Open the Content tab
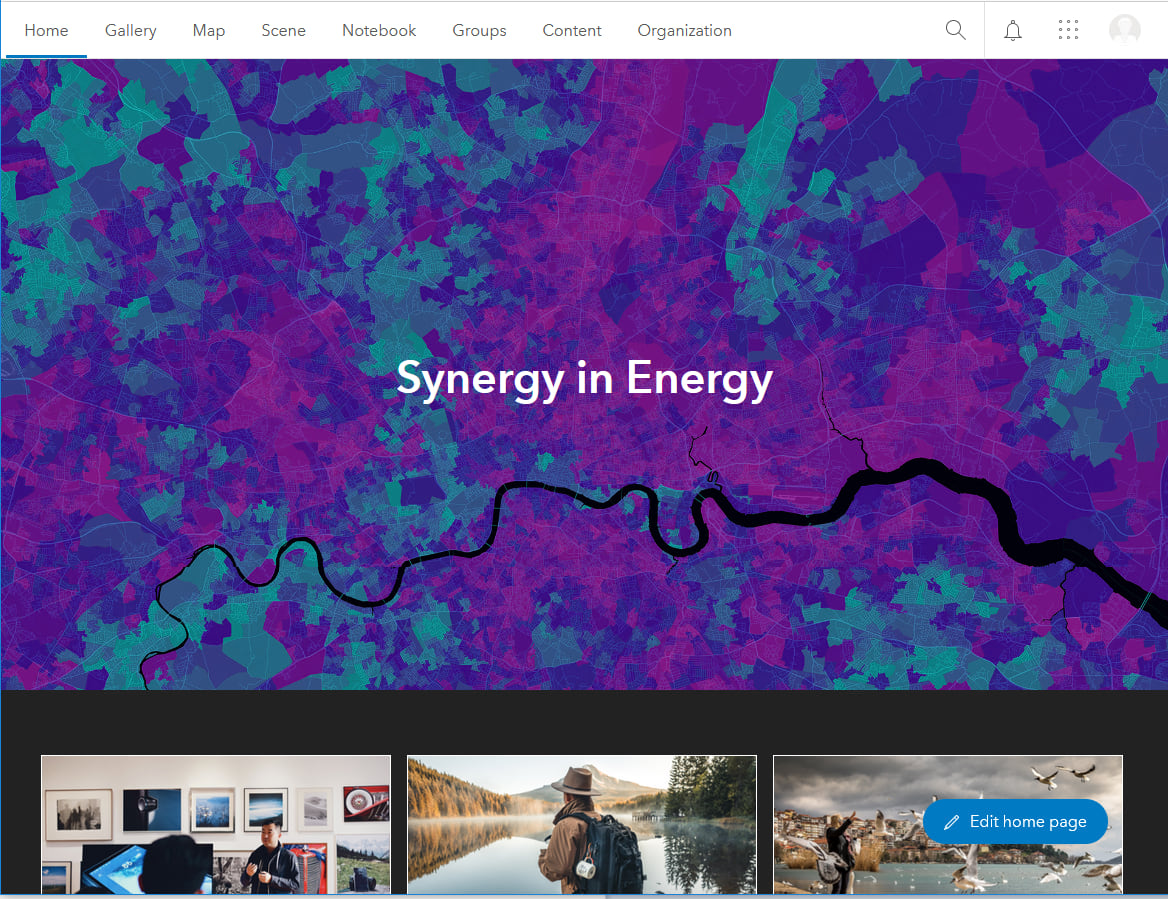This screenshot has height=900, width=1168. click(571, 30)
